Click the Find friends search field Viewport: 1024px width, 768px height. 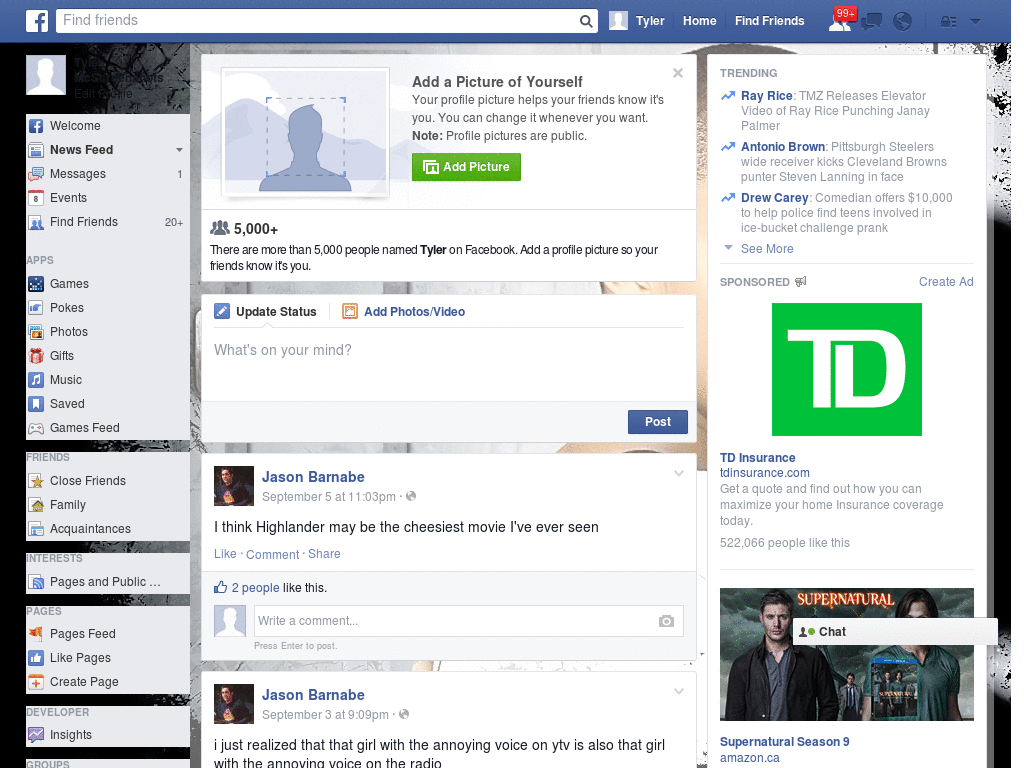coord(317,21)
